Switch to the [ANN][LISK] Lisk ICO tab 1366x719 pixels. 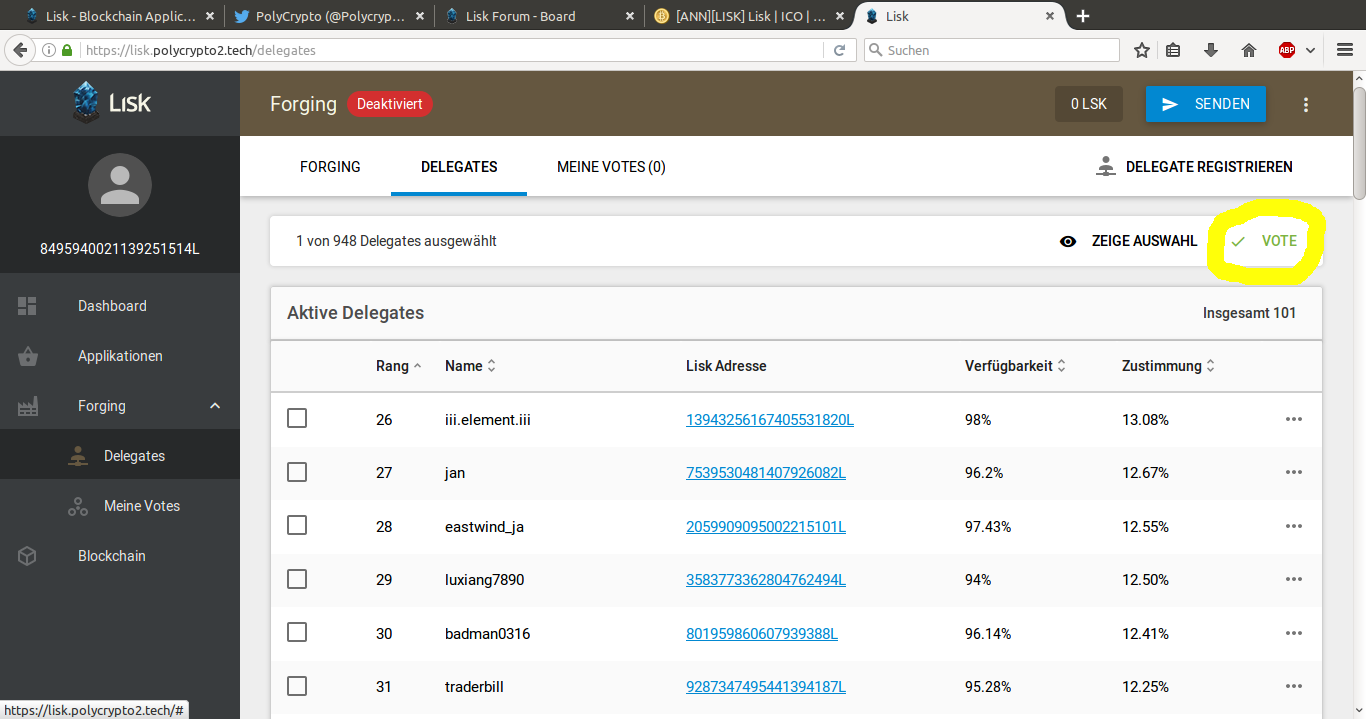750,16
